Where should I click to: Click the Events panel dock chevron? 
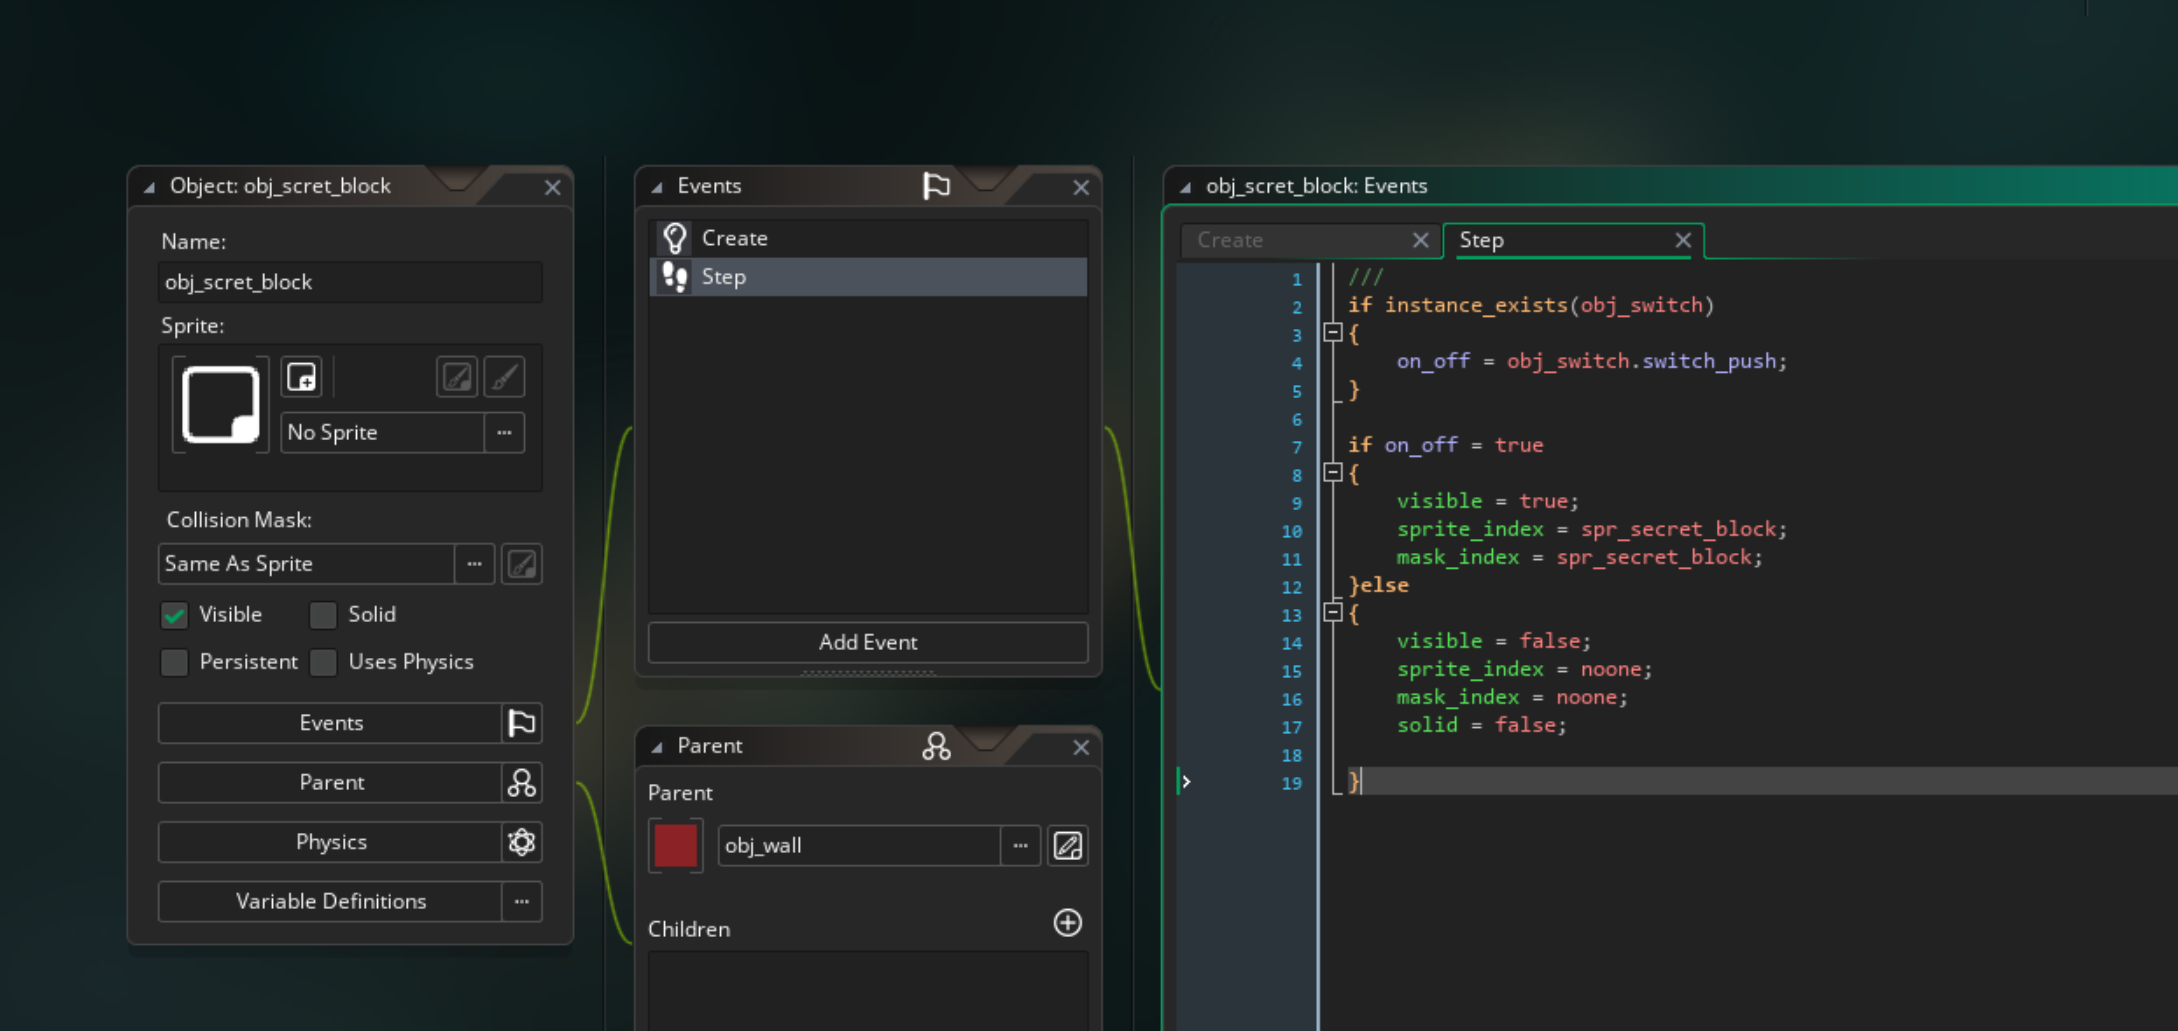tap(985, 178)
